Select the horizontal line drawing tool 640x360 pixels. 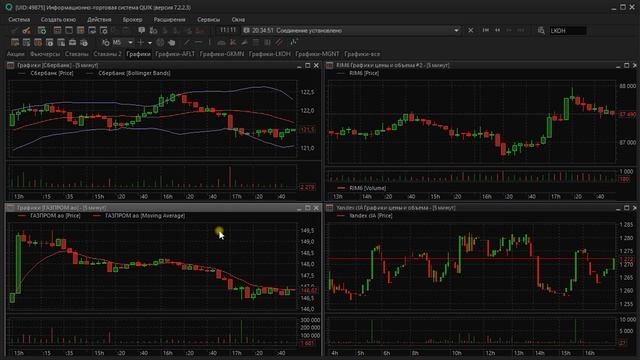pos(198,42)
